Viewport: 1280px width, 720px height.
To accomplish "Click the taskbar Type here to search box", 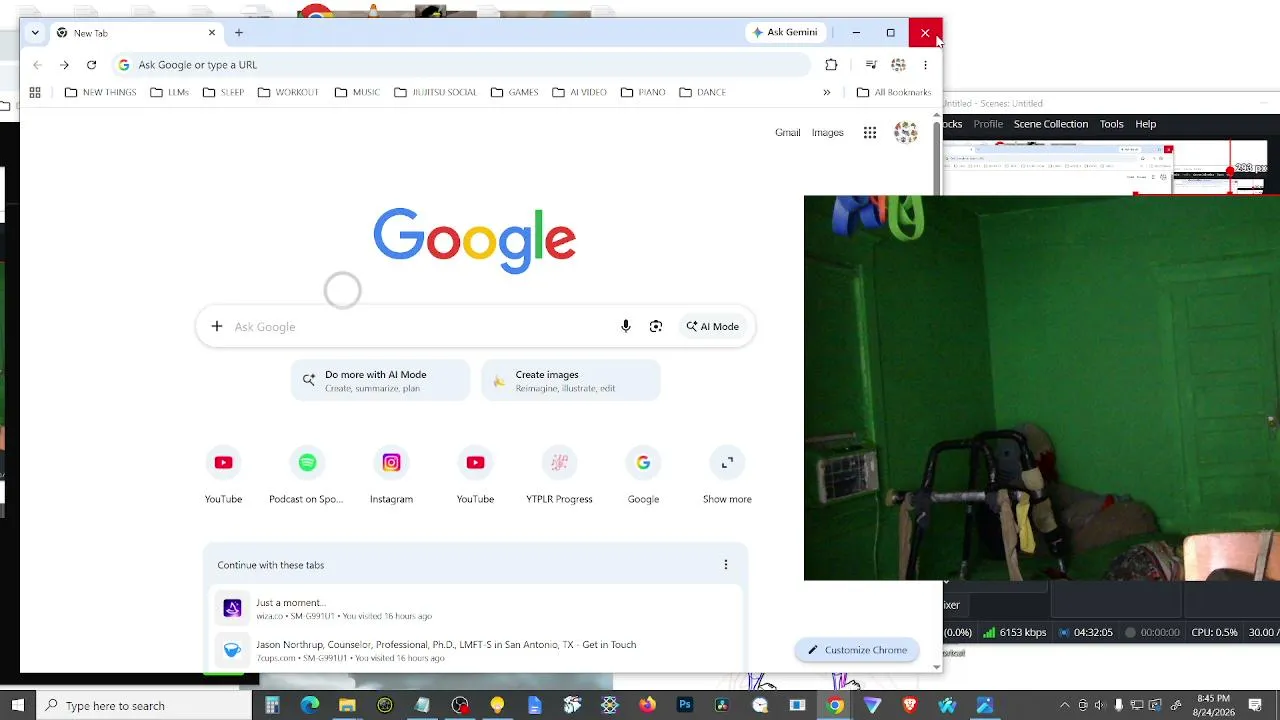I will [x=144, y=706].
